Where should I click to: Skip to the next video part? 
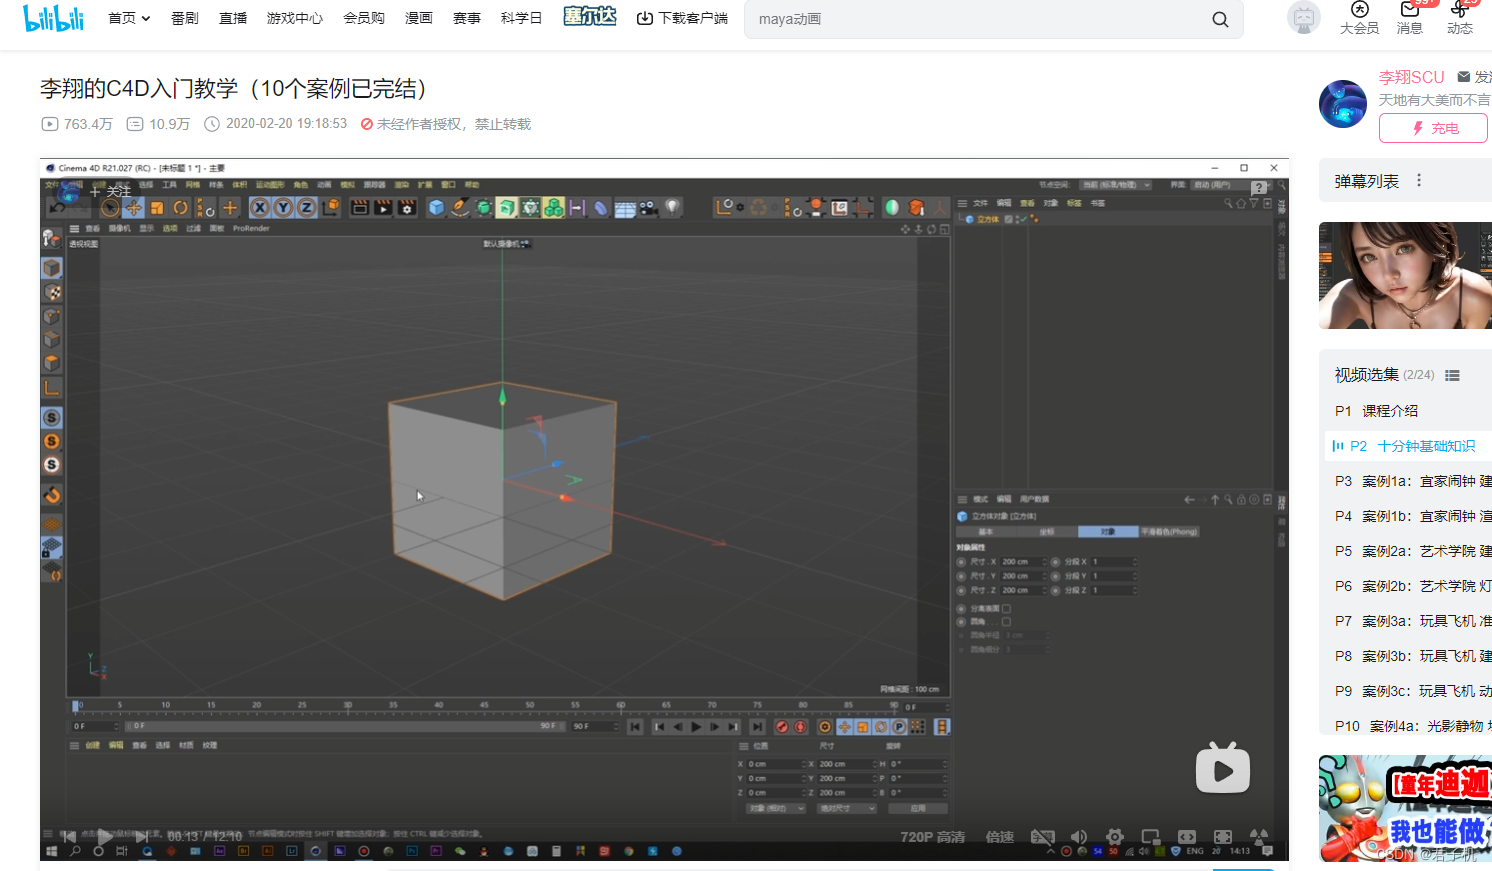coord(142,836)
